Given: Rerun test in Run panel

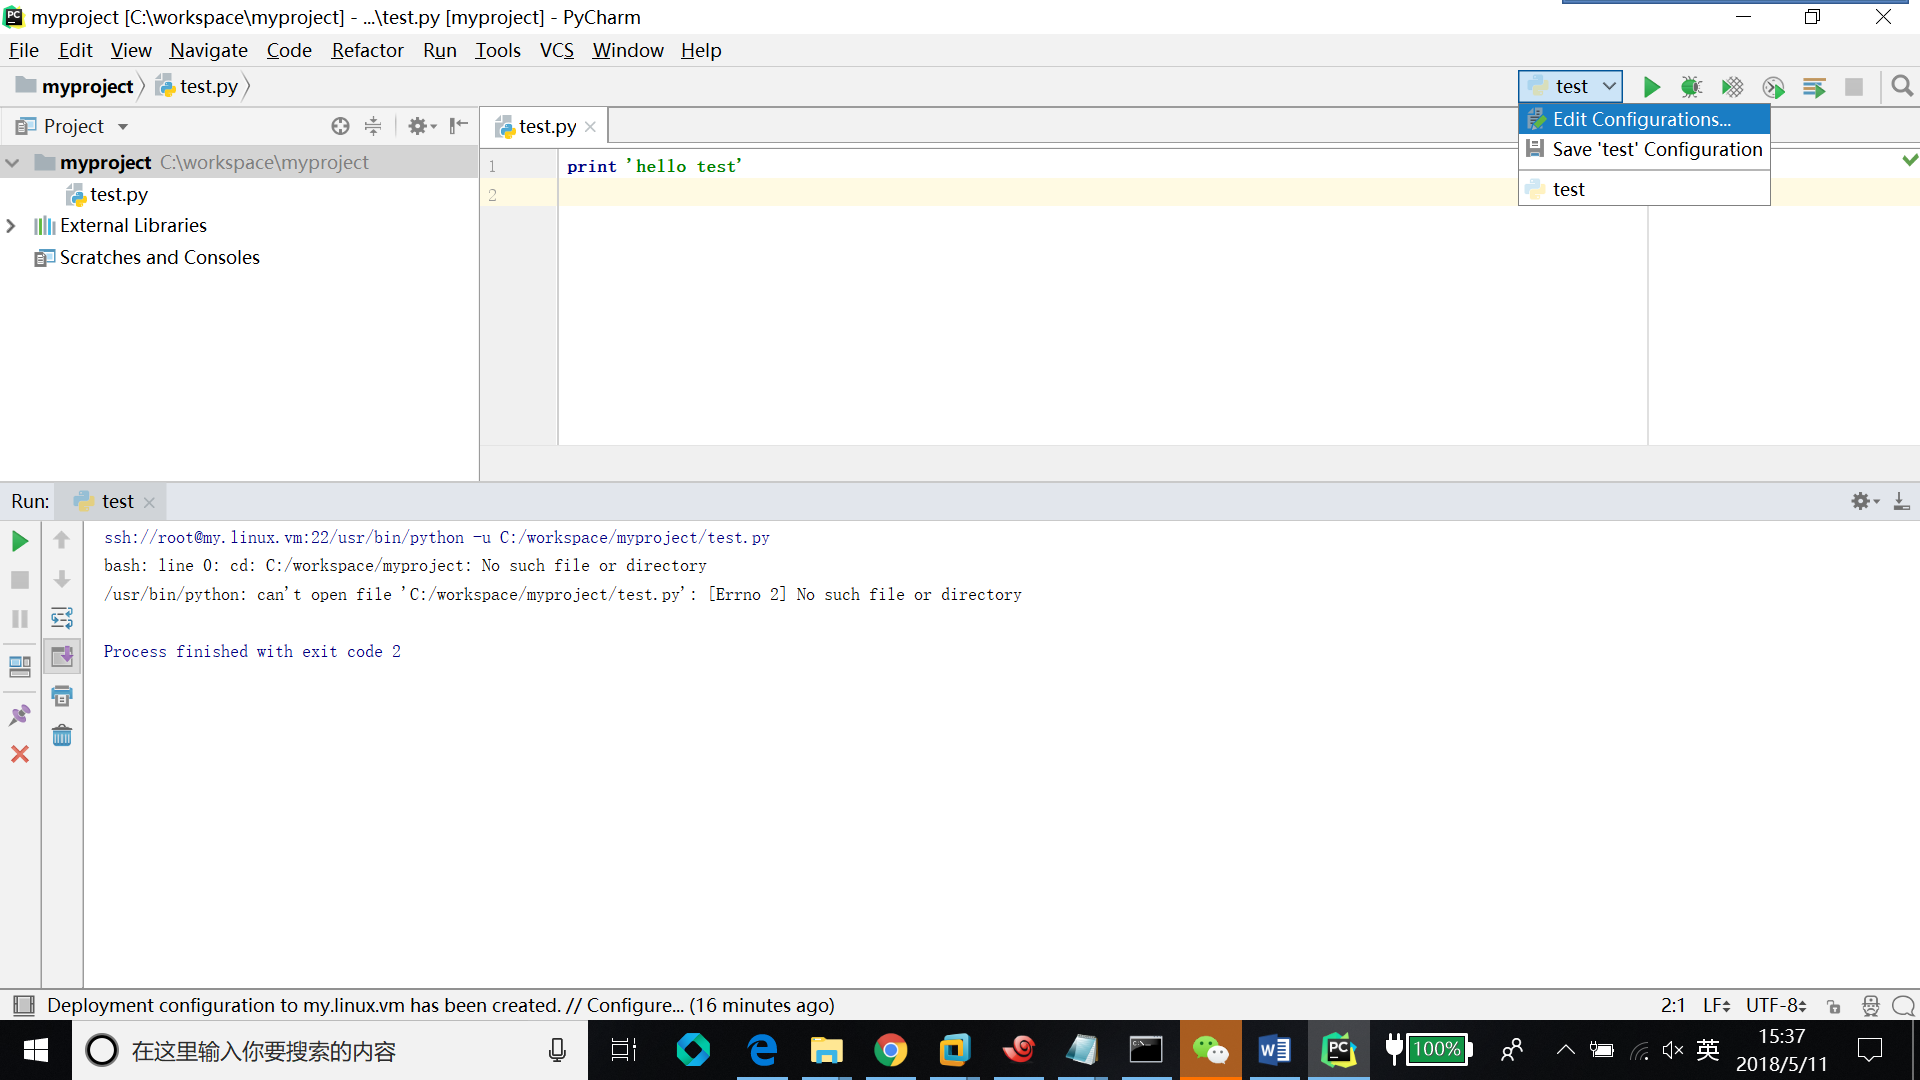Looking at the screenshot, I should pyautogui.click(x=20, y=541).
